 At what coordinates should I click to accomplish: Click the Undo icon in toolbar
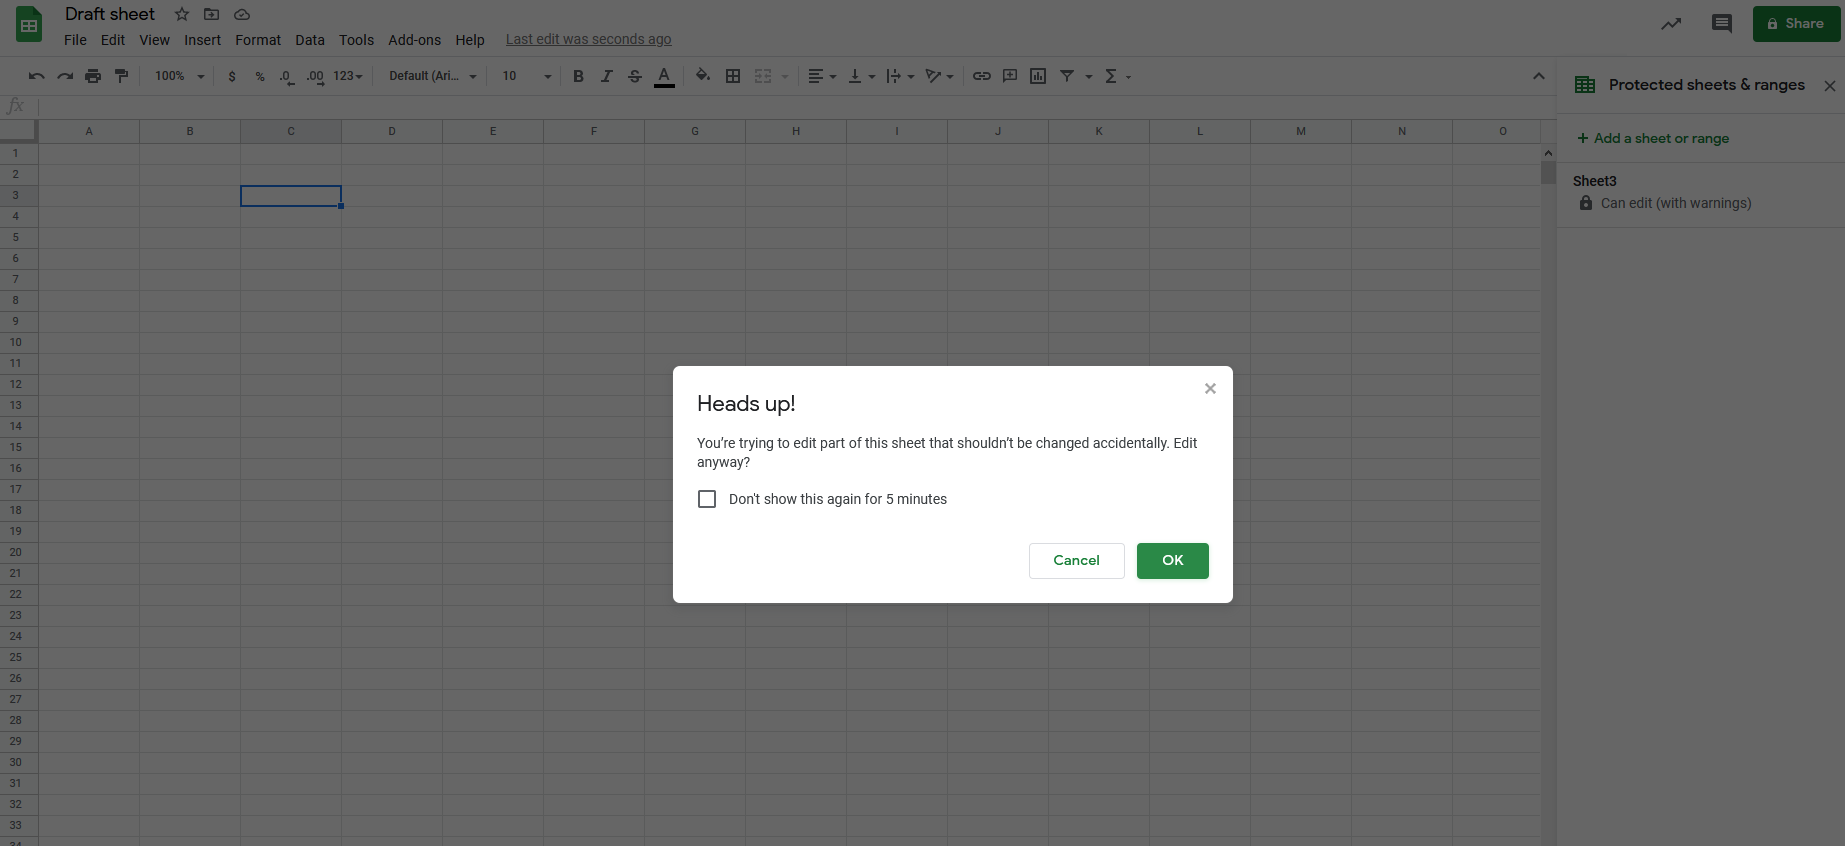36,76
